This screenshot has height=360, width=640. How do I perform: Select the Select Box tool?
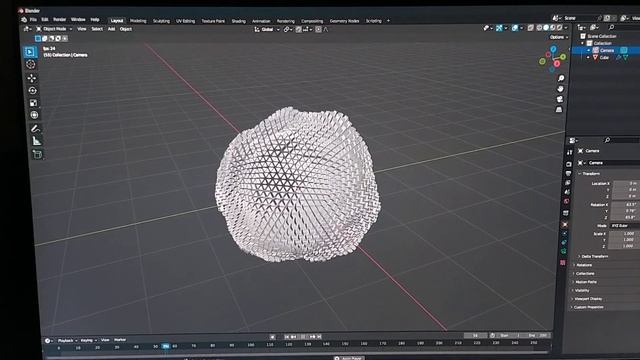[30, 52]
